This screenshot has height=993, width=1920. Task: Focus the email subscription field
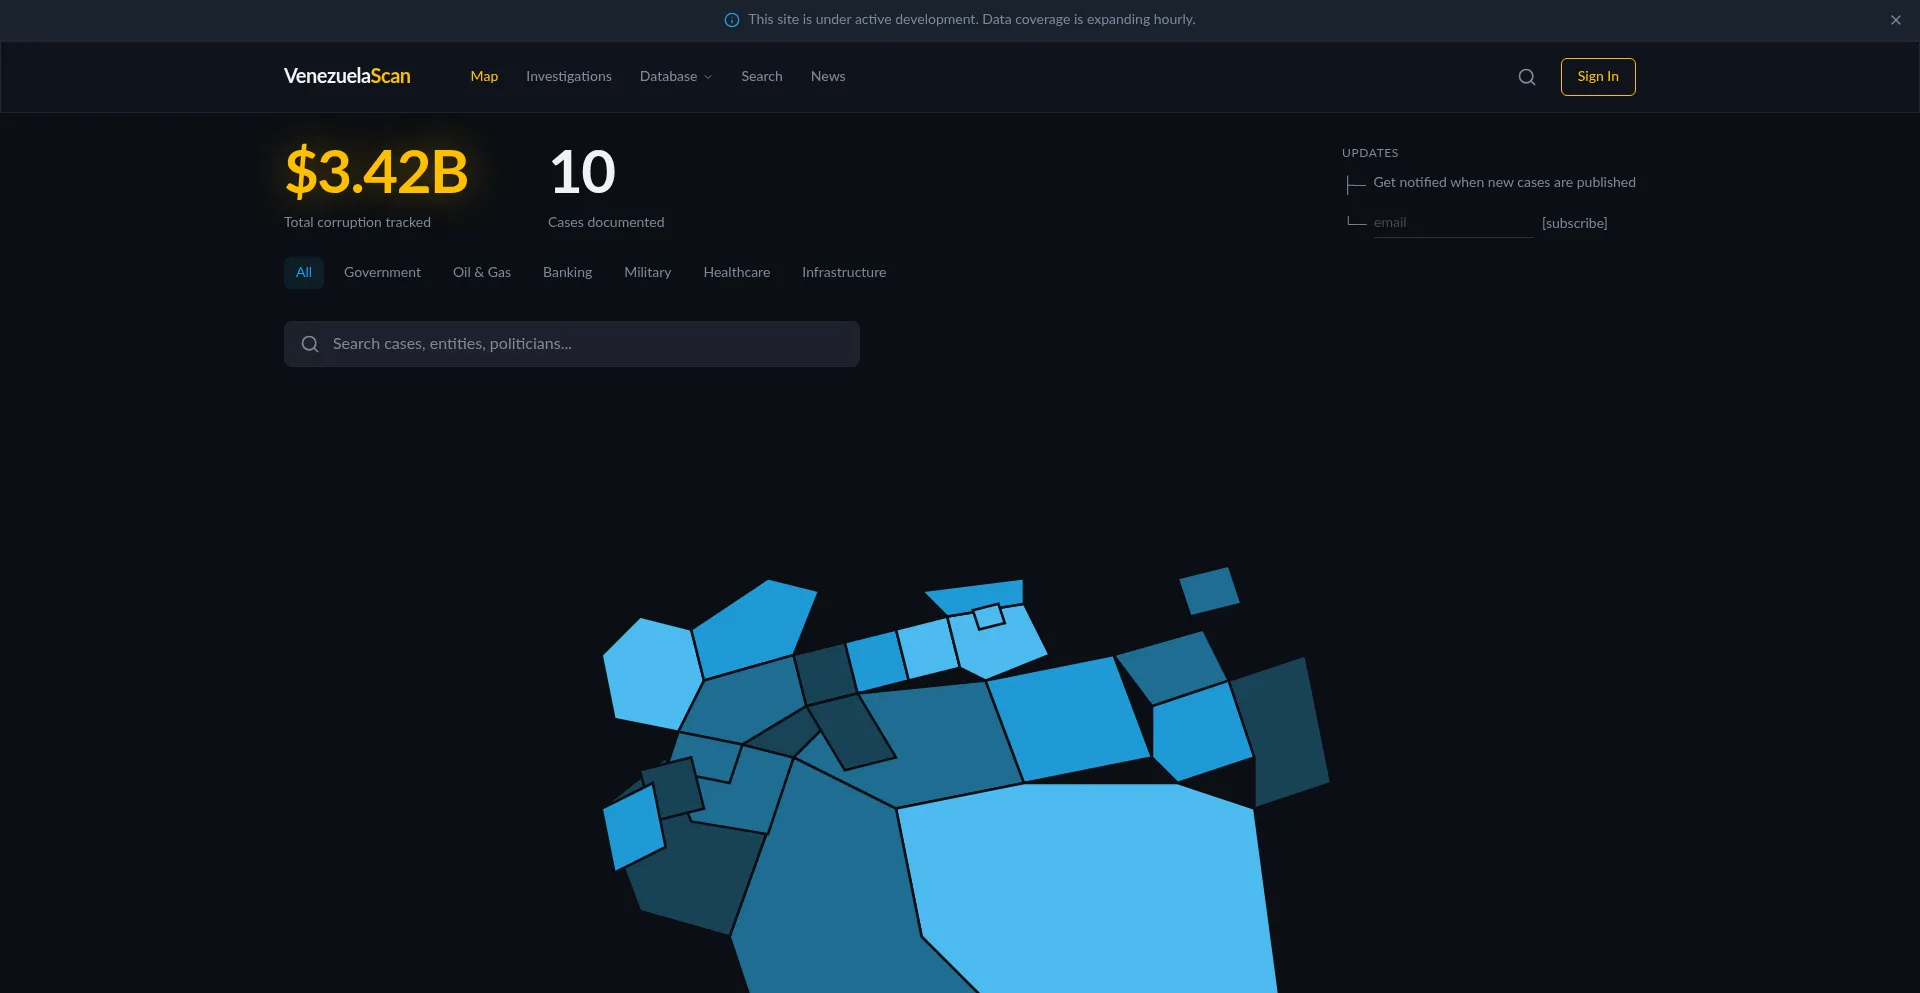(1451, 223)
